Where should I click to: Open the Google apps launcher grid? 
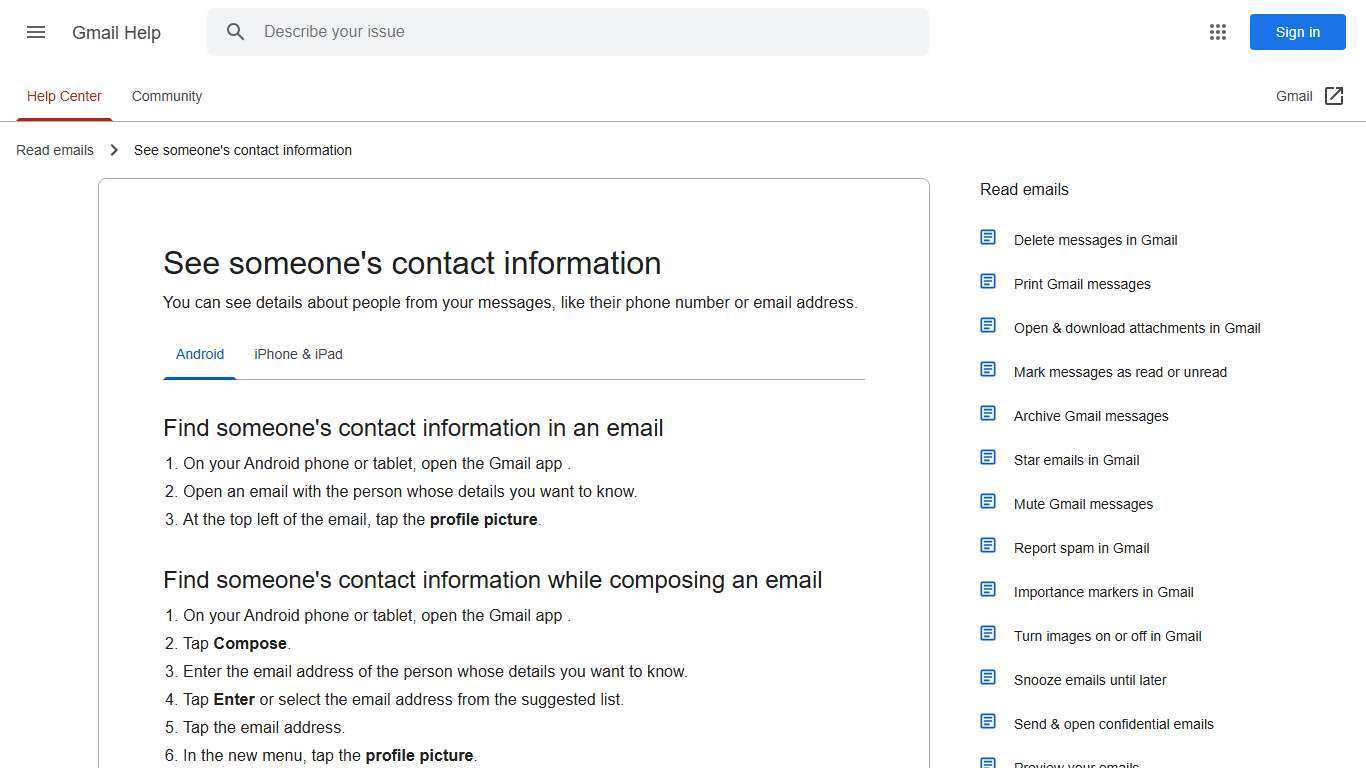(x=1218, y=32)
